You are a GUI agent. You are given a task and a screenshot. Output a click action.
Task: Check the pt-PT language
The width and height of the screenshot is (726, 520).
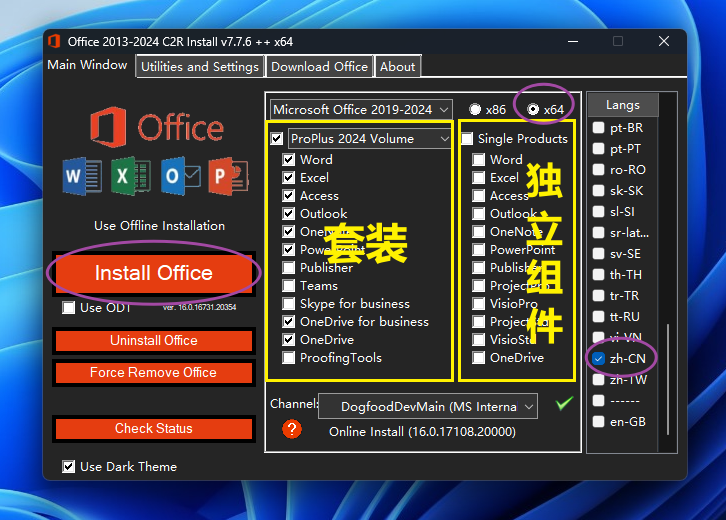pos(598,149)
